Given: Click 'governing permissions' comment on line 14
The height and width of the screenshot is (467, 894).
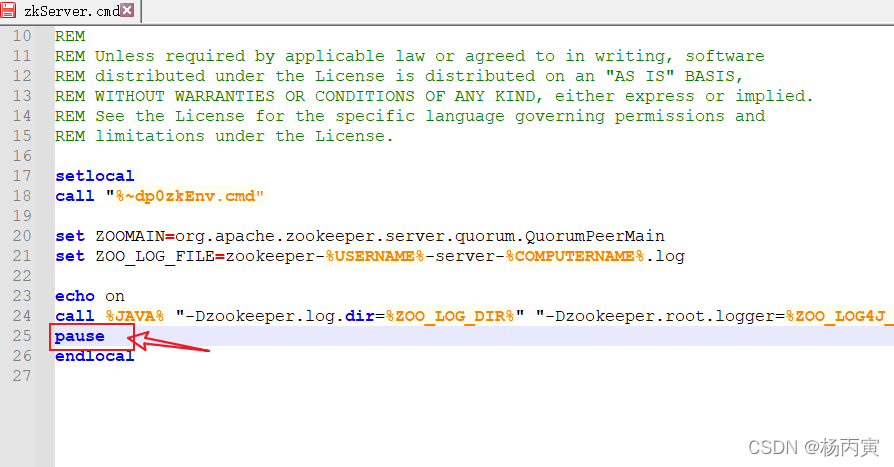Looking at the screenshot, I should [620, 116].
